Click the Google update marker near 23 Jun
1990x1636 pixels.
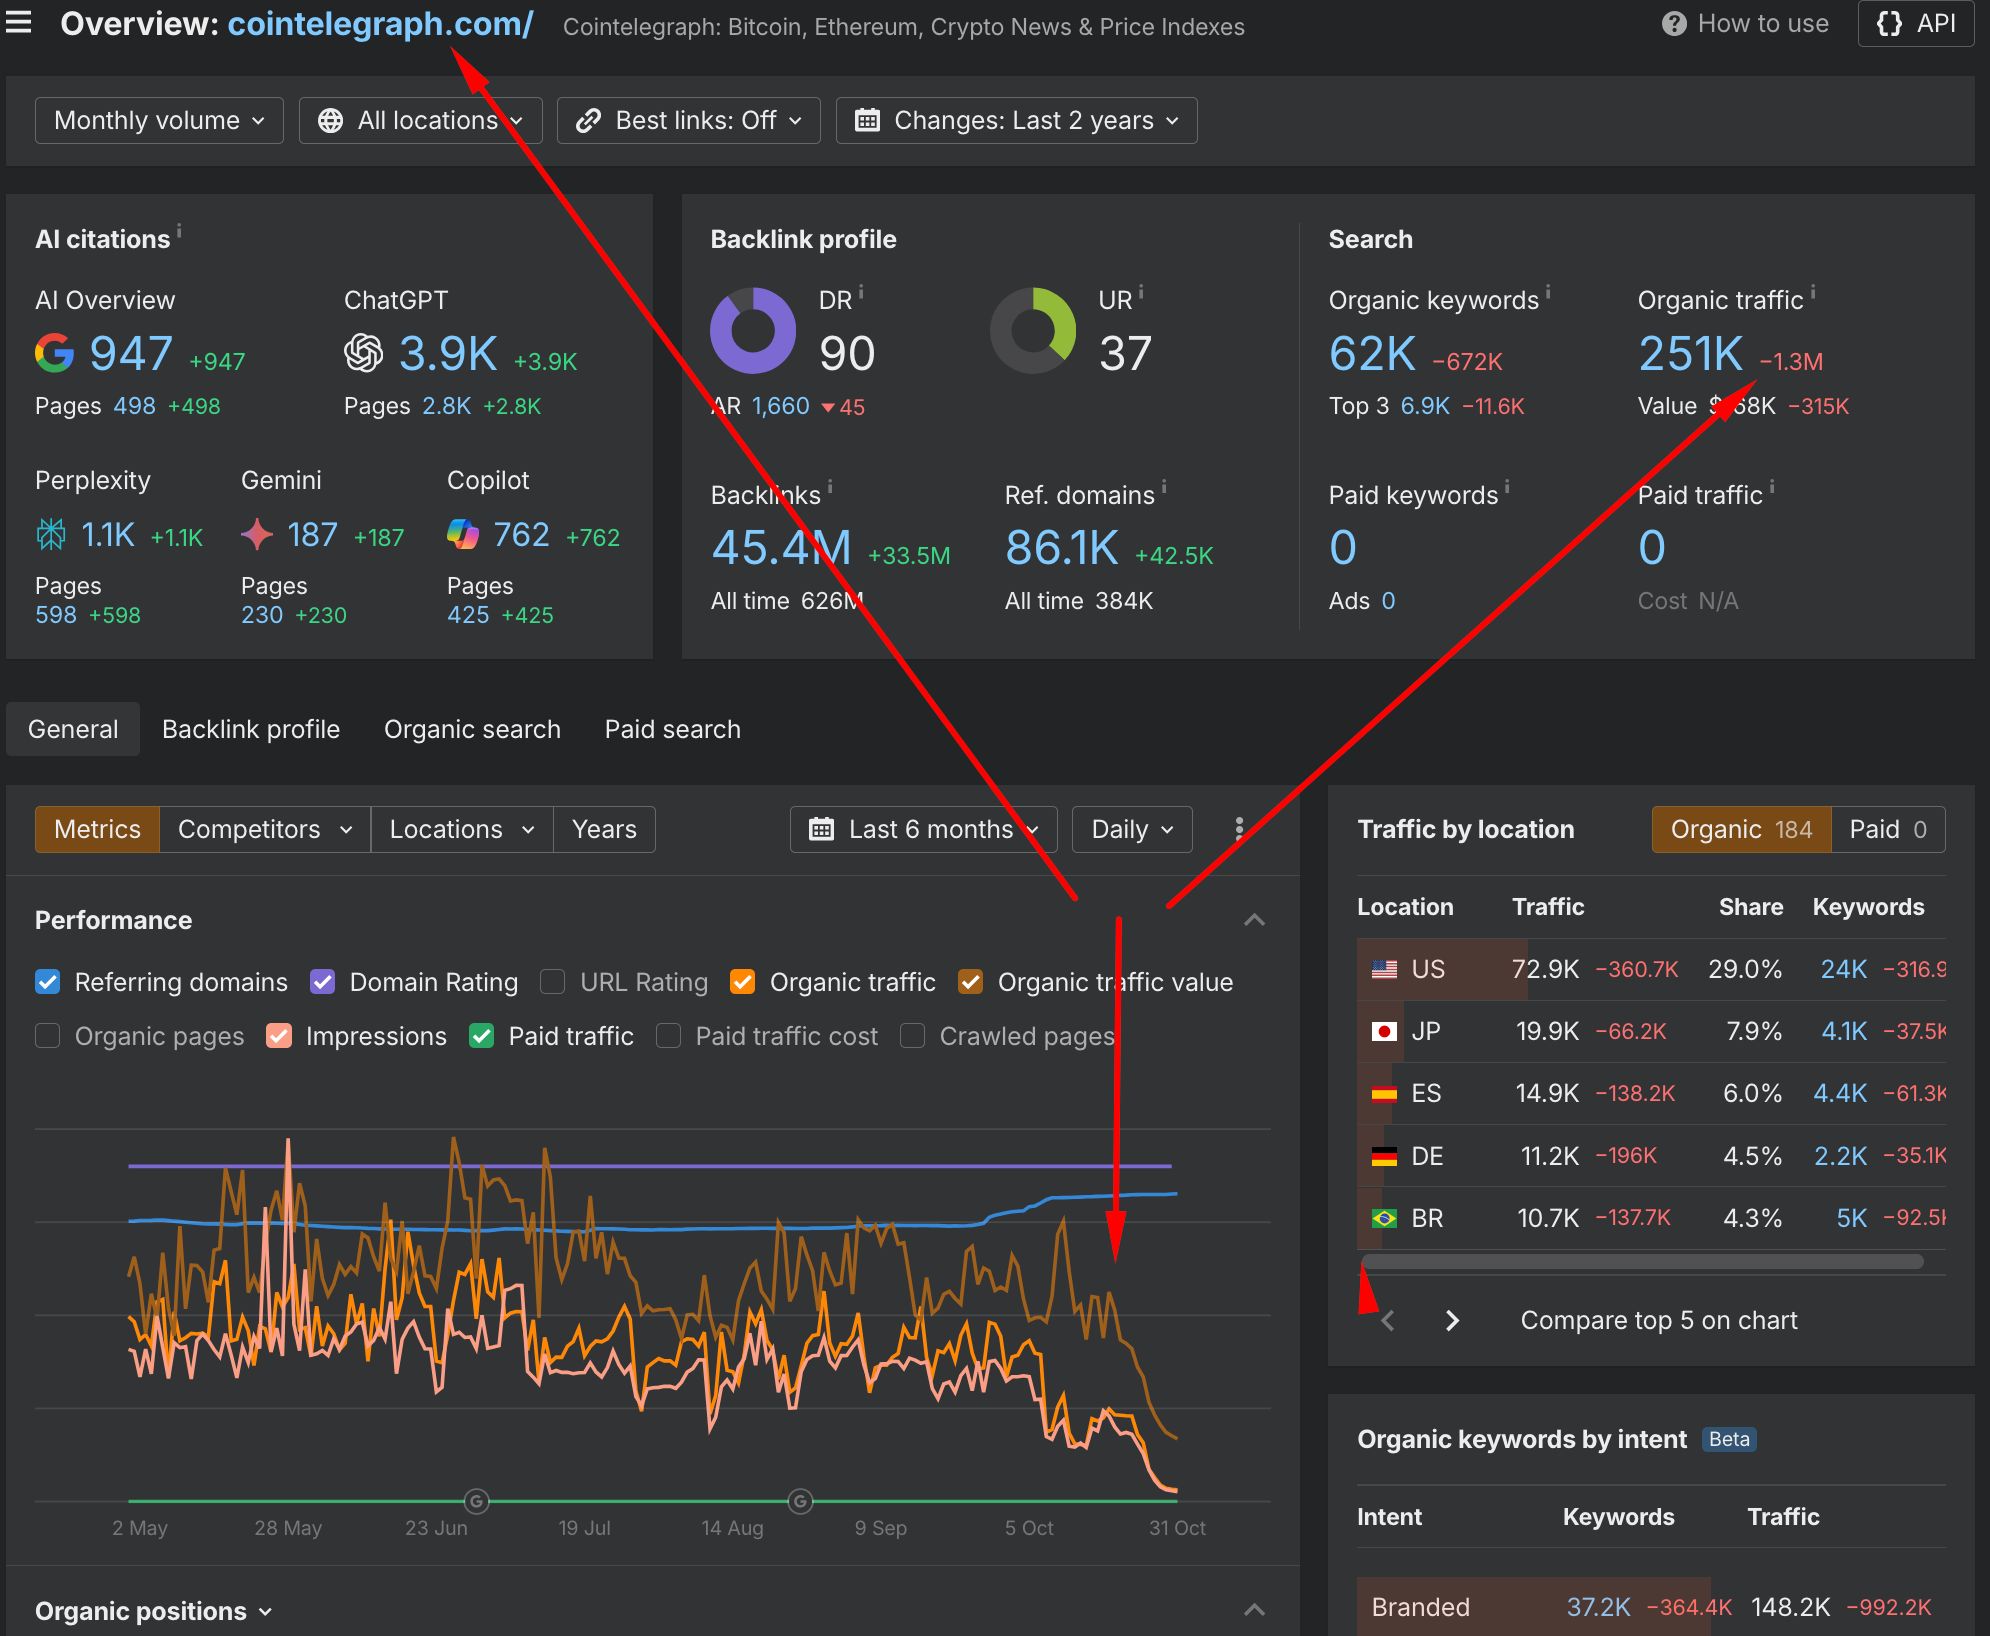click(x=477, y=1501)
